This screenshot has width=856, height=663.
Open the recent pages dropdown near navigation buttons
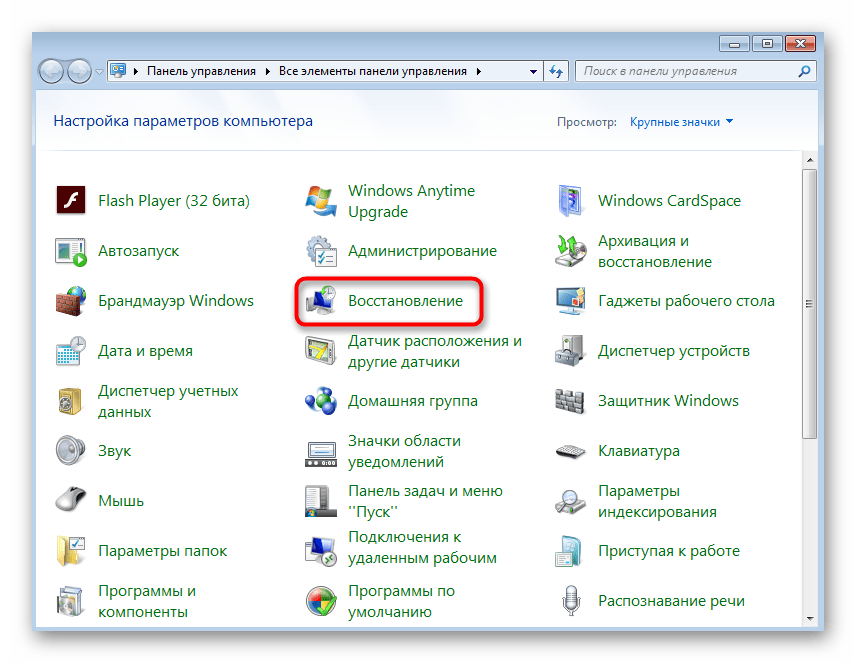pos(99,72)
